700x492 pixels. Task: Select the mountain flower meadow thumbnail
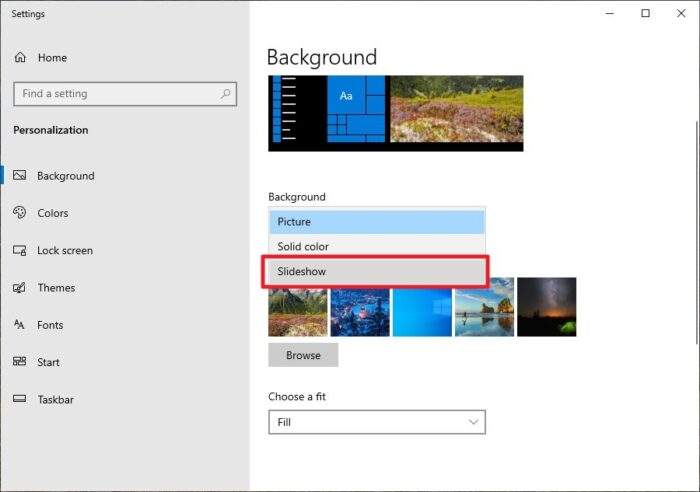click(x=298, y=312)
